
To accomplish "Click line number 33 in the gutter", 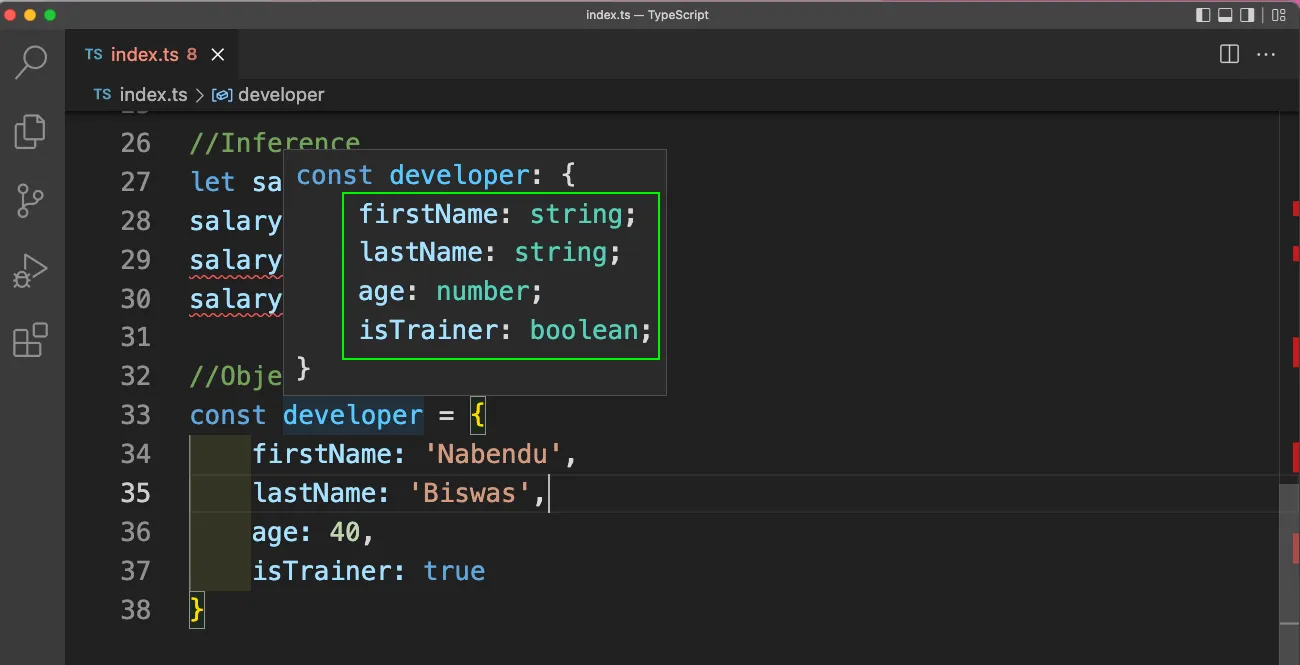I will [135, 415].
